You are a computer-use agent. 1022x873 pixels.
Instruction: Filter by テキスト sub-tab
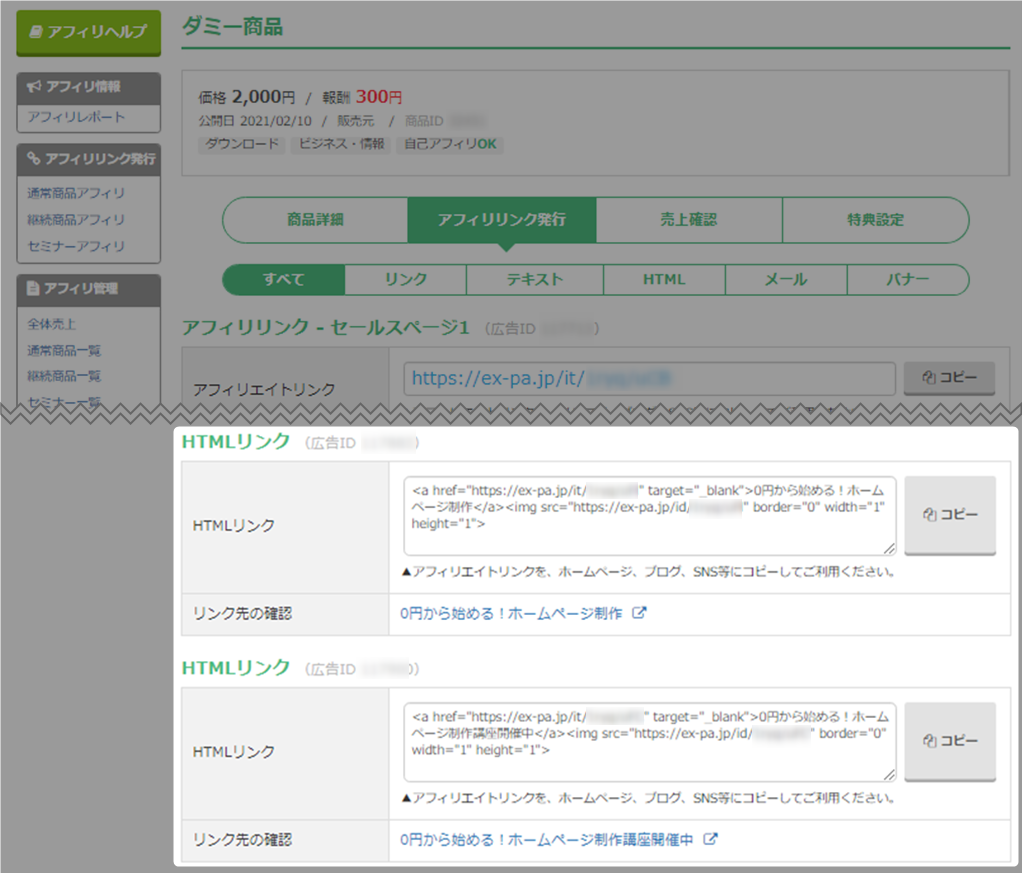point(534,280)
